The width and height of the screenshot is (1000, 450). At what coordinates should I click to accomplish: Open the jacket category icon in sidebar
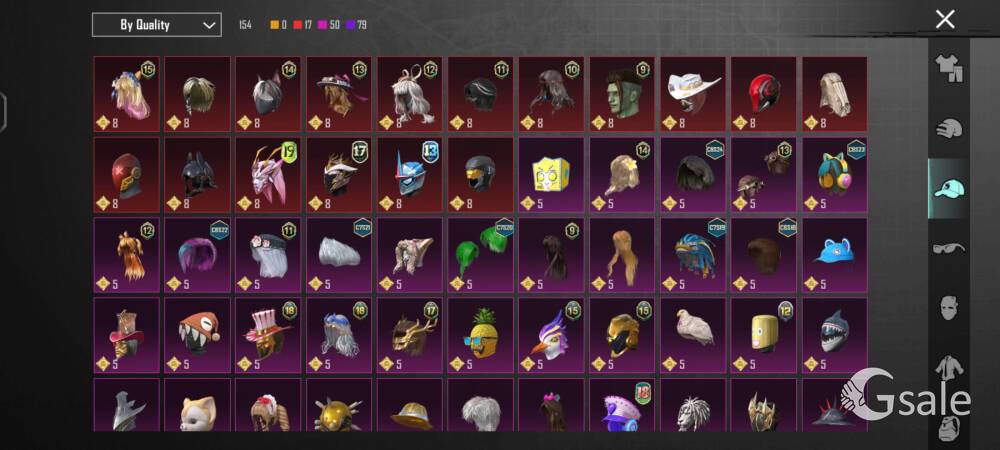click(949, 368)
